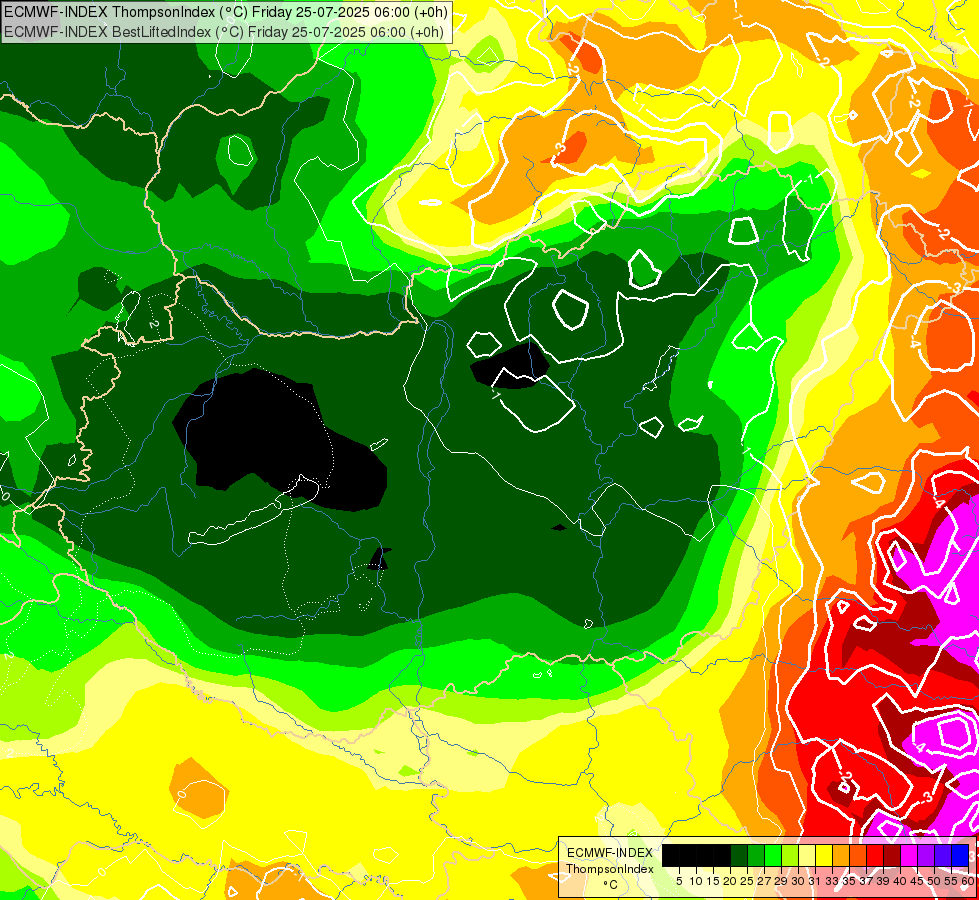Click the legend tick value 30
The width and height of the screenshot is (979, 900).
799,881
